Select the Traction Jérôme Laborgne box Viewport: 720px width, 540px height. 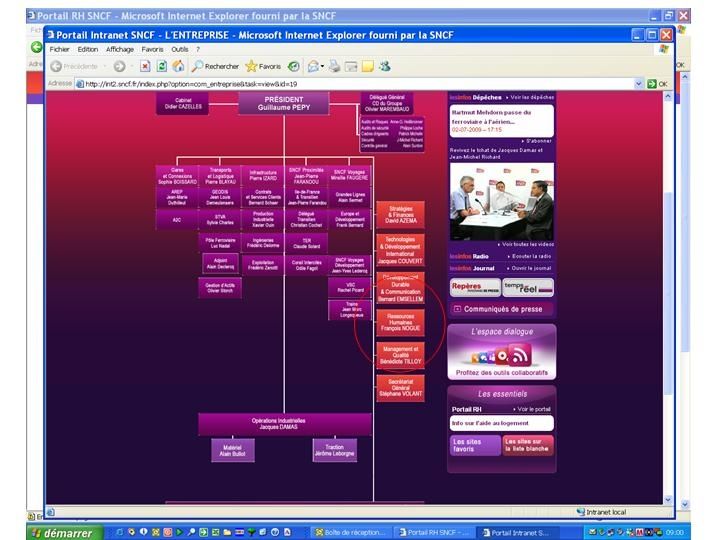(x=334, y=450)
